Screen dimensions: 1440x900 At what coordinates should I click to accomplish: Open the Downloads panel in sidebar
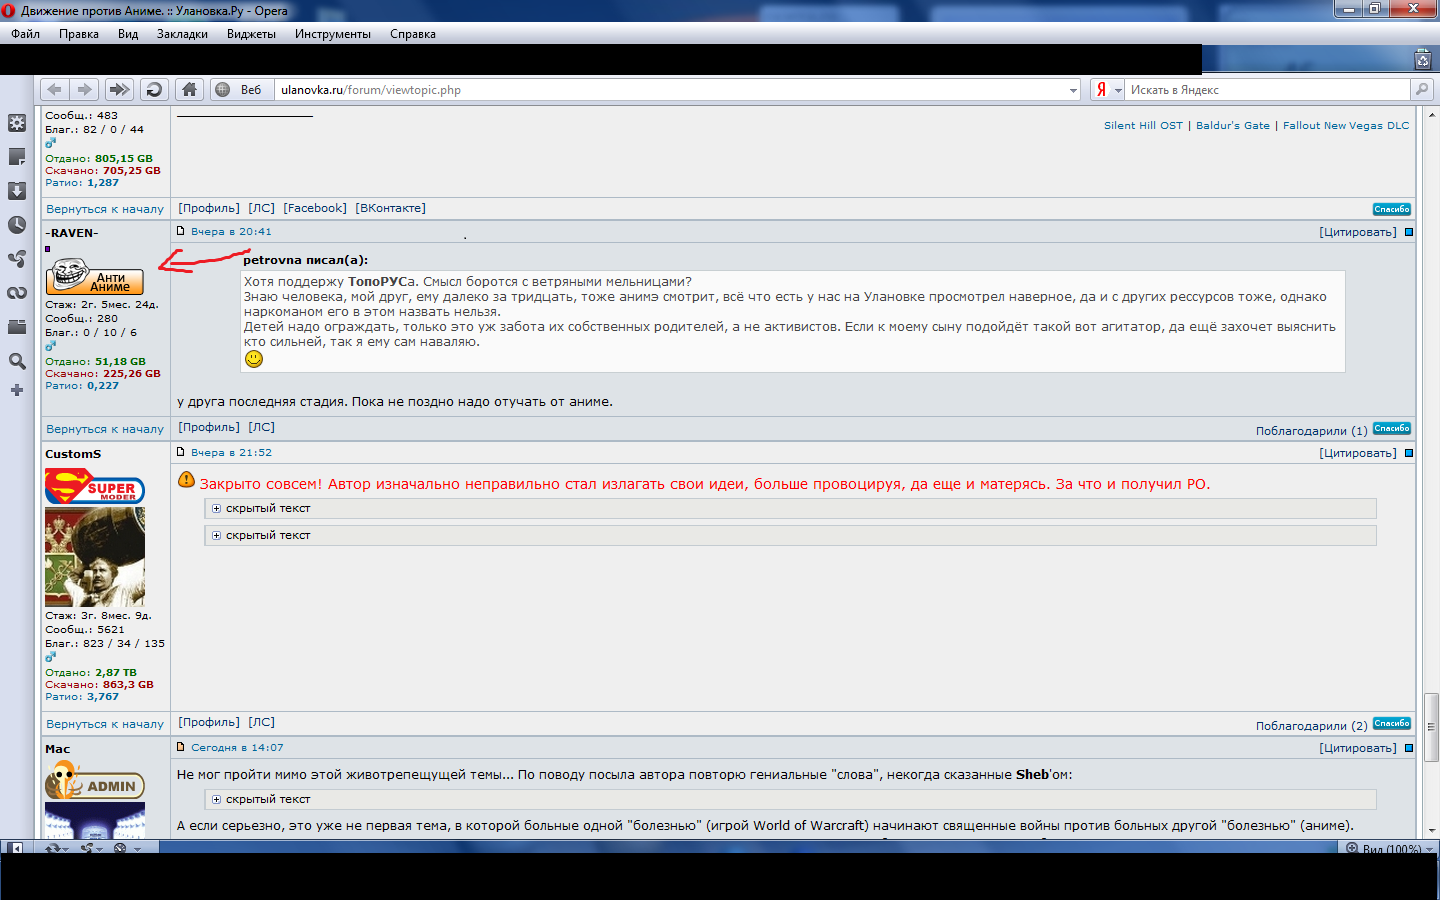17,191
